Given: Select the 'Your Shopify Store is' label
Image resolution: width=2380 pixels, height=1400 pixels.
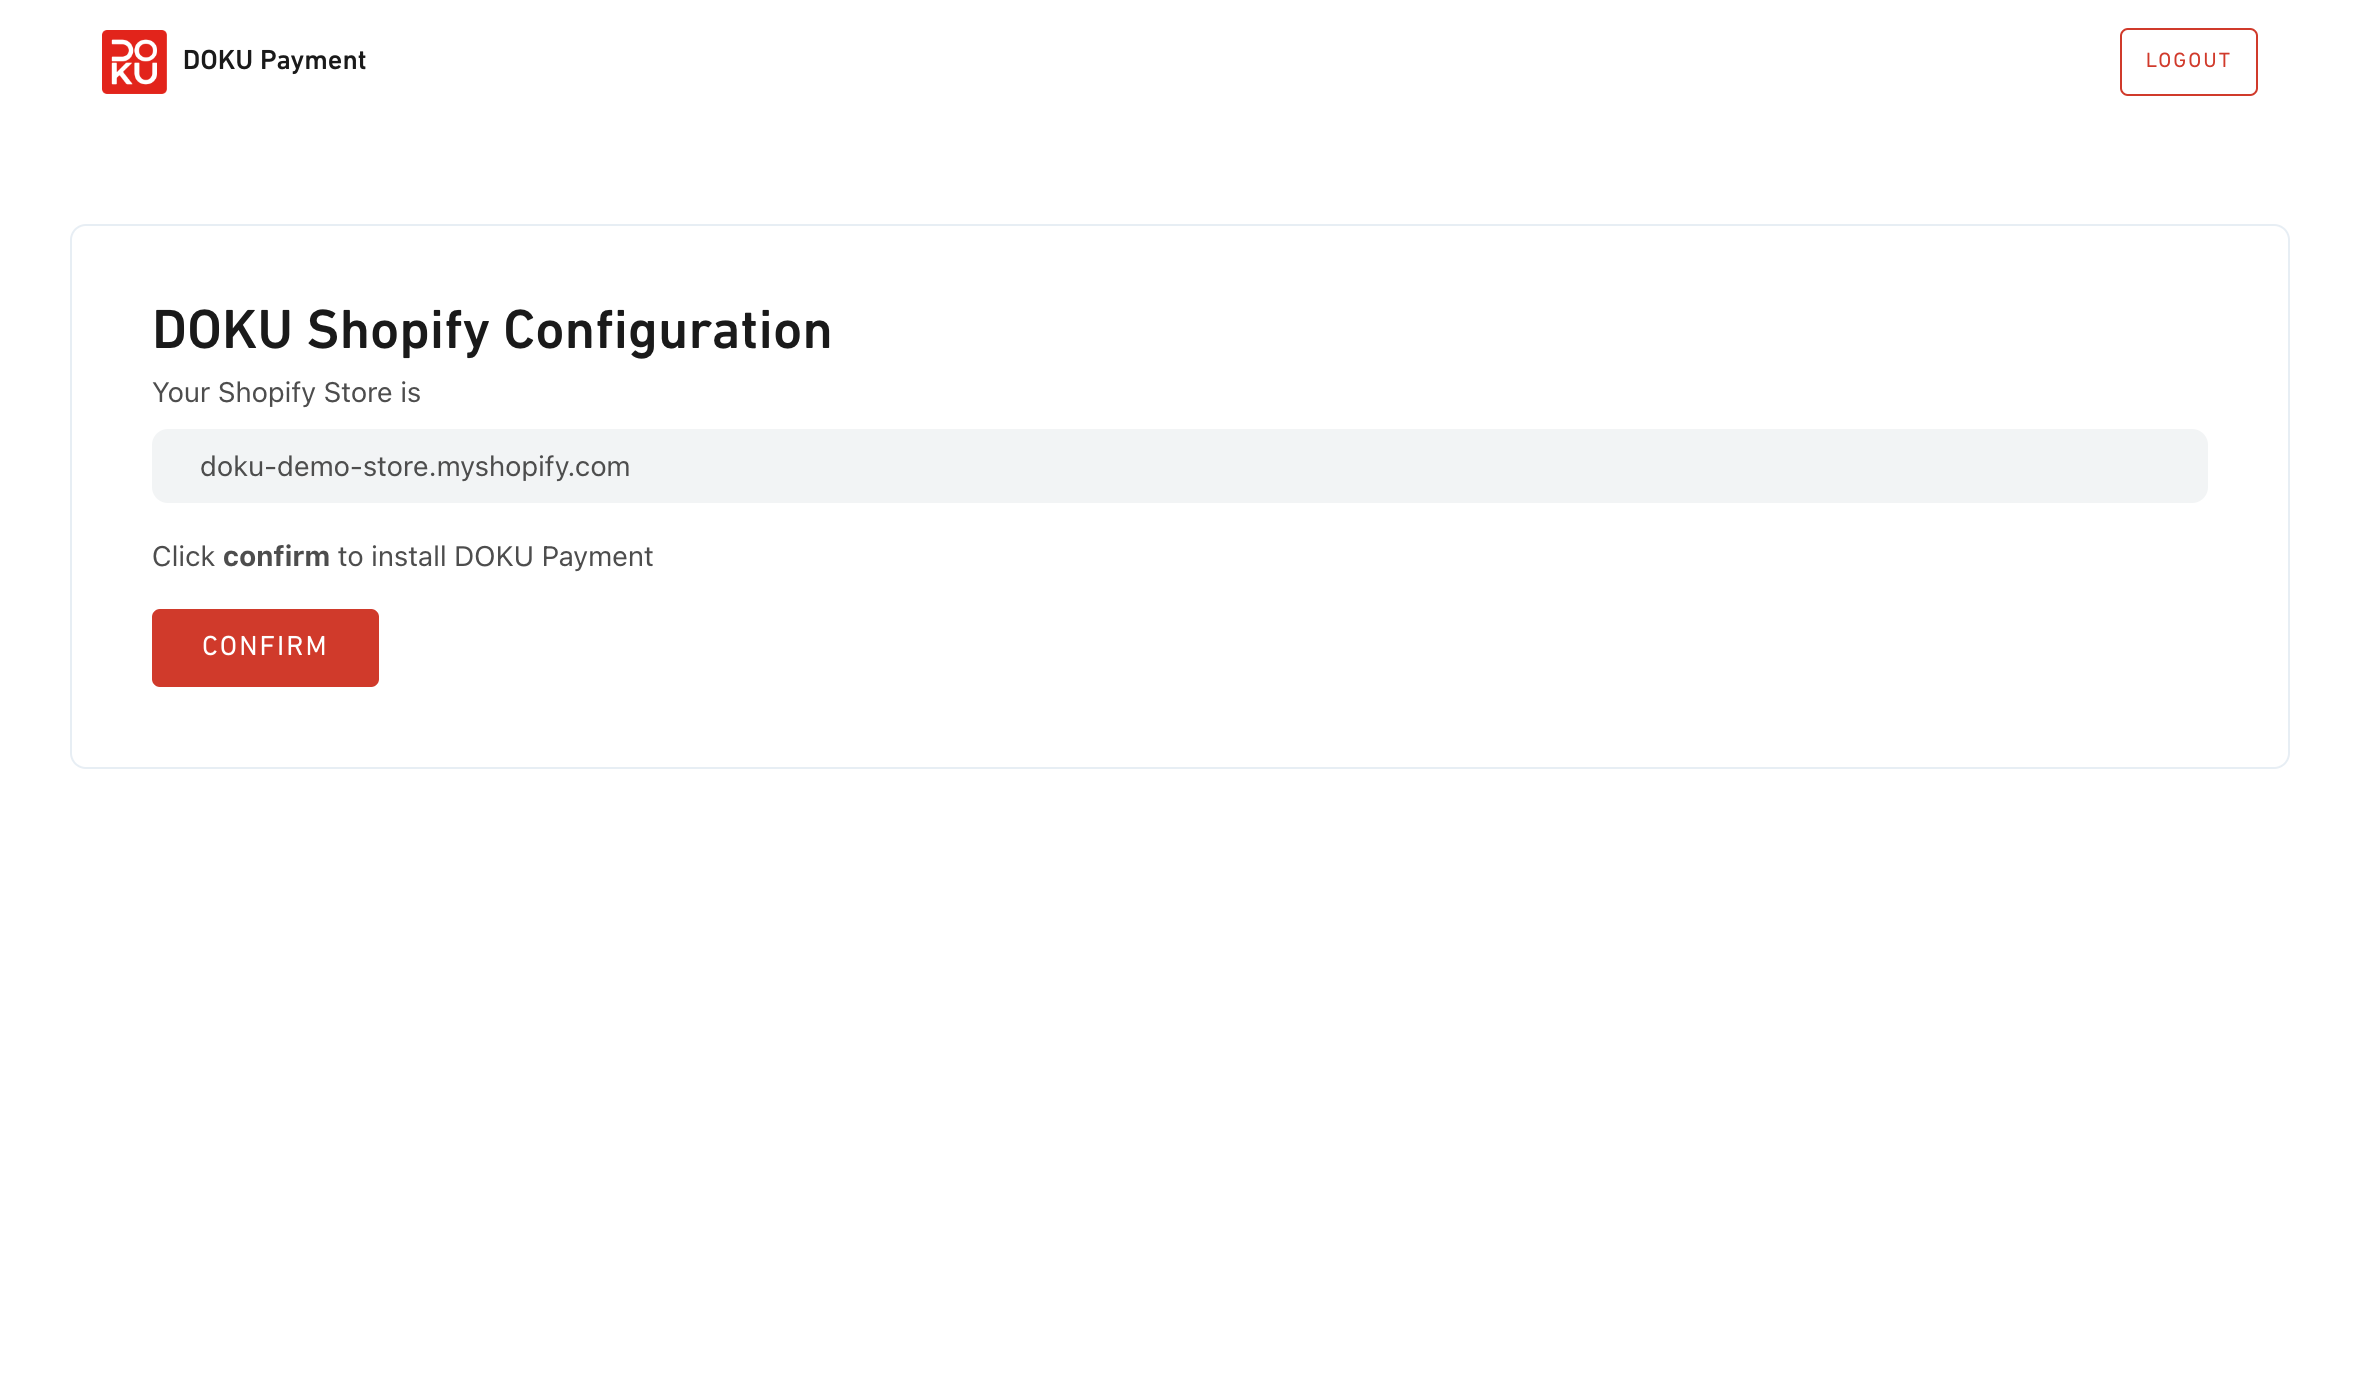Looking at the screenshot, I should coord(286,393).
